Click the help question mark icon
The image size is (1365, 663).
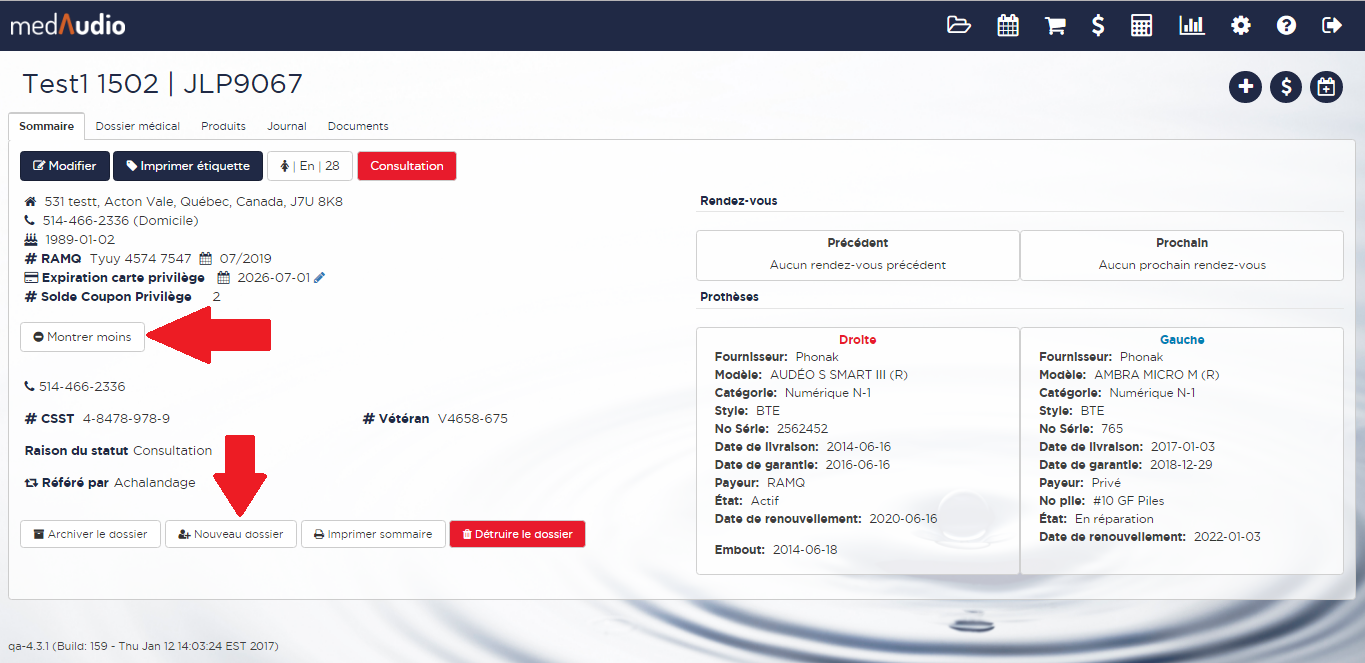(1287, 26)
